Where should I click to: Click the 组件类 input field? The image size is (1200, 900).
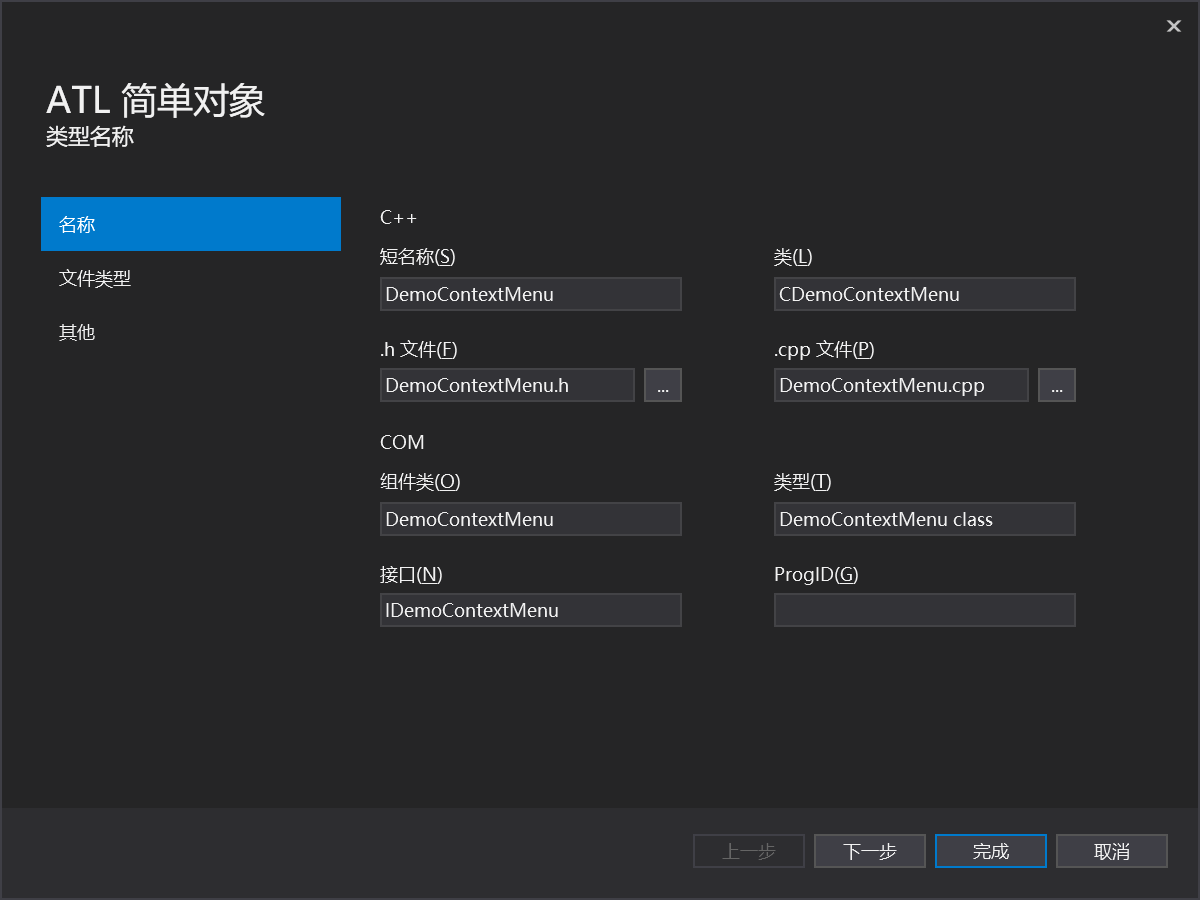tap(530, 519)
